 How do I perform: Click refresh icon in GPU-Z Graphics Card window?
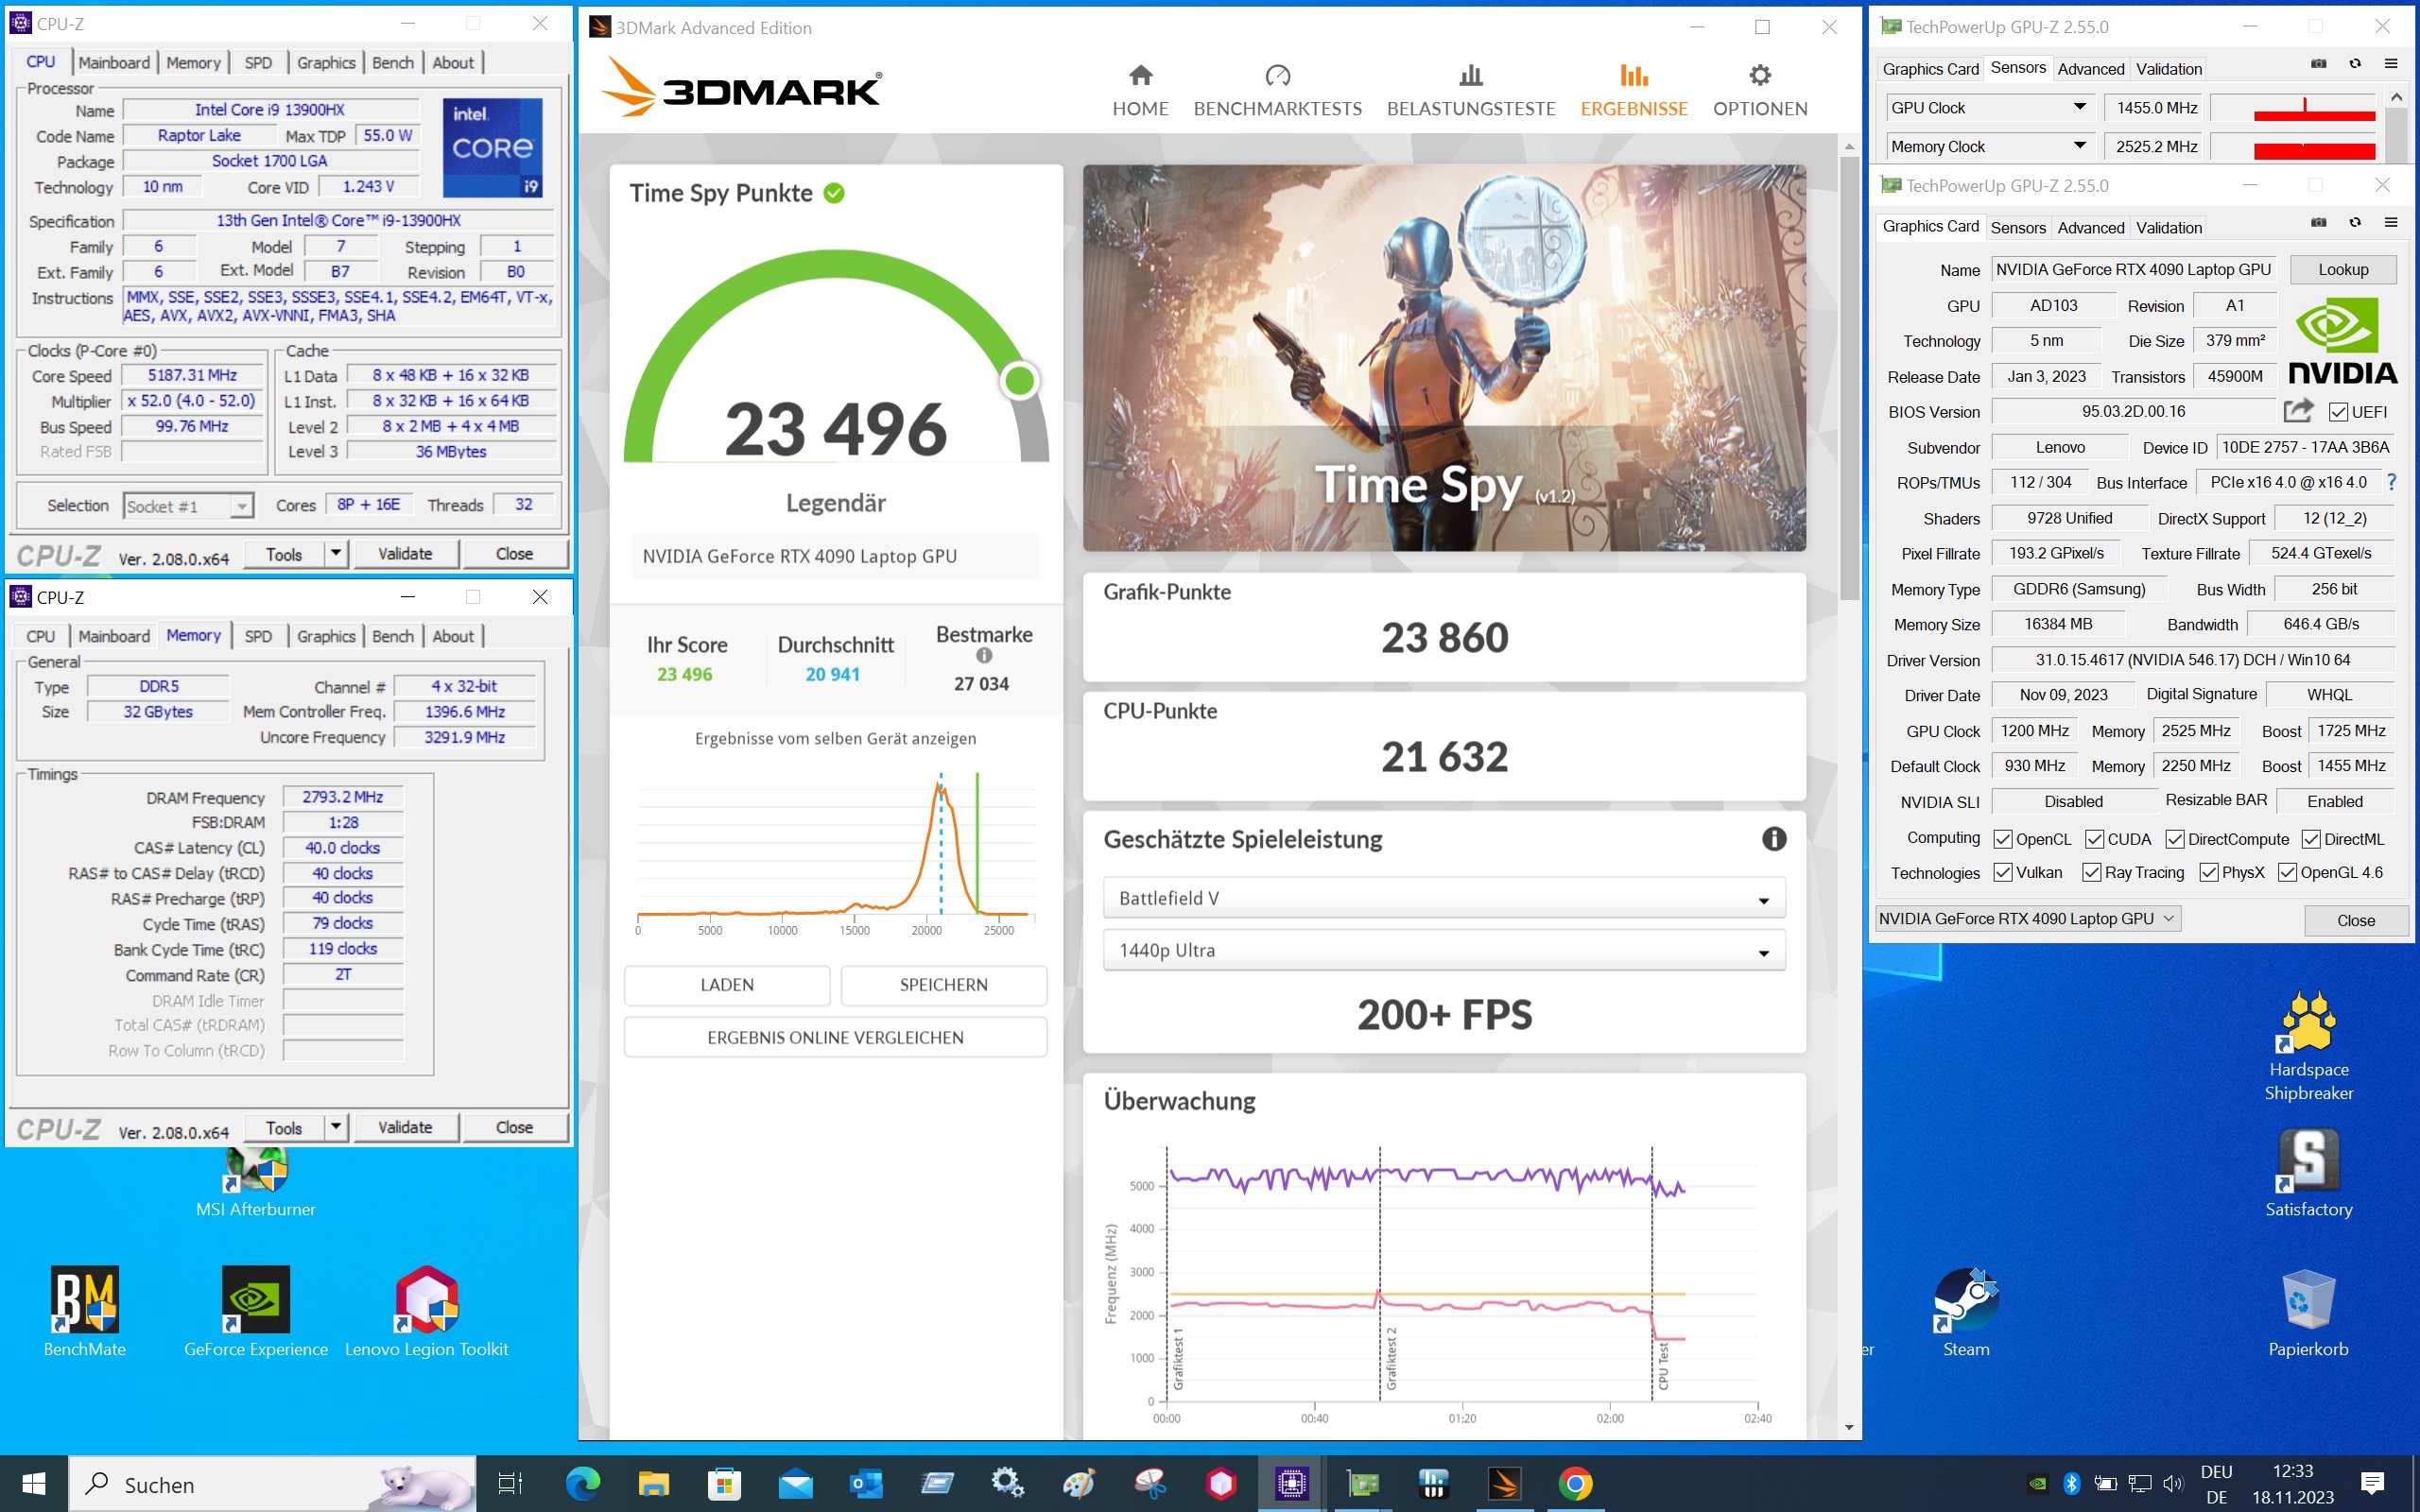[2355, 222]
